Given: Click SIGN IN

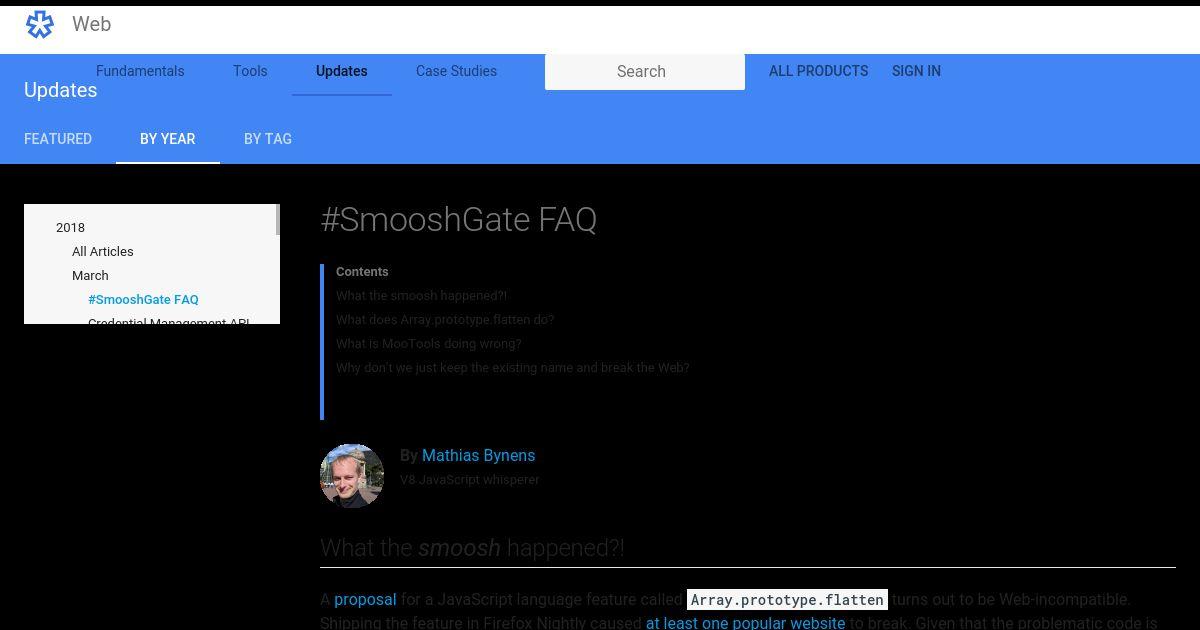Looking at the screenshot, I should pyautogui.click(x=916, y=71).
